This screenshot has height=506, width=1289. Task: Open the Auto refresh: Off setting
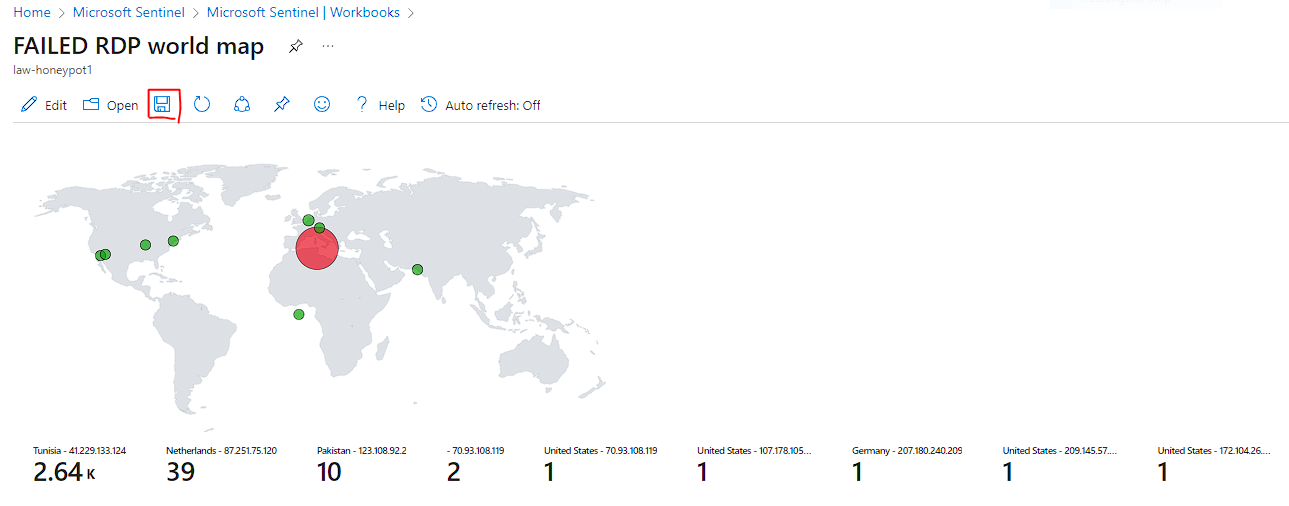pos(481,105)
